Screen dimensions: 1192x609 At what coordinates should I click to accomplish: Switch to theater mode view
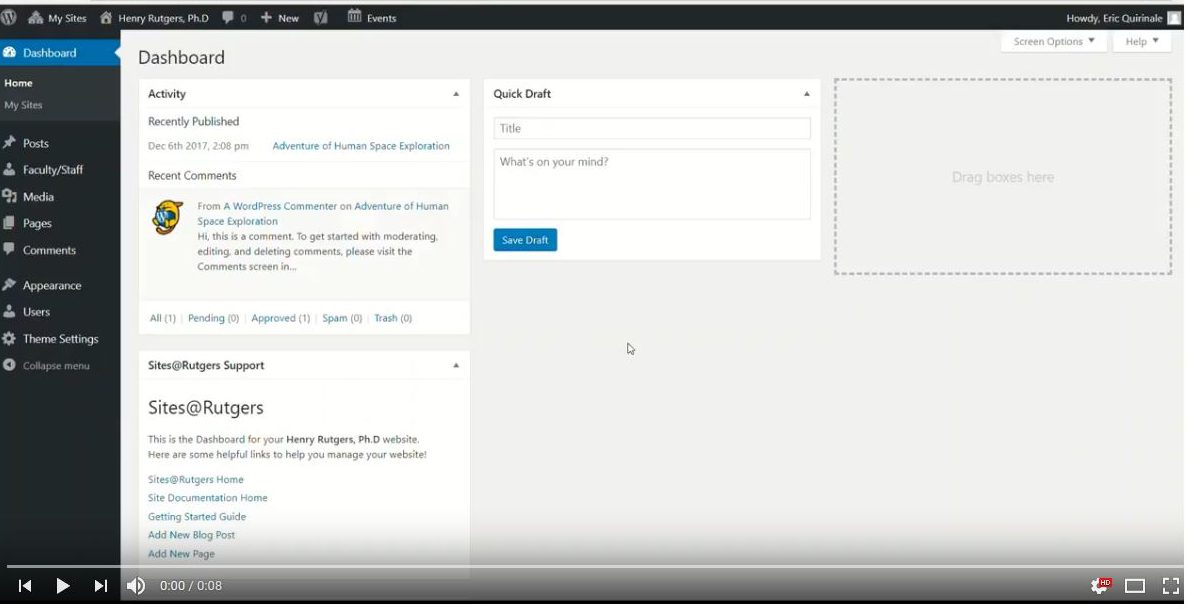[1135, 586]
